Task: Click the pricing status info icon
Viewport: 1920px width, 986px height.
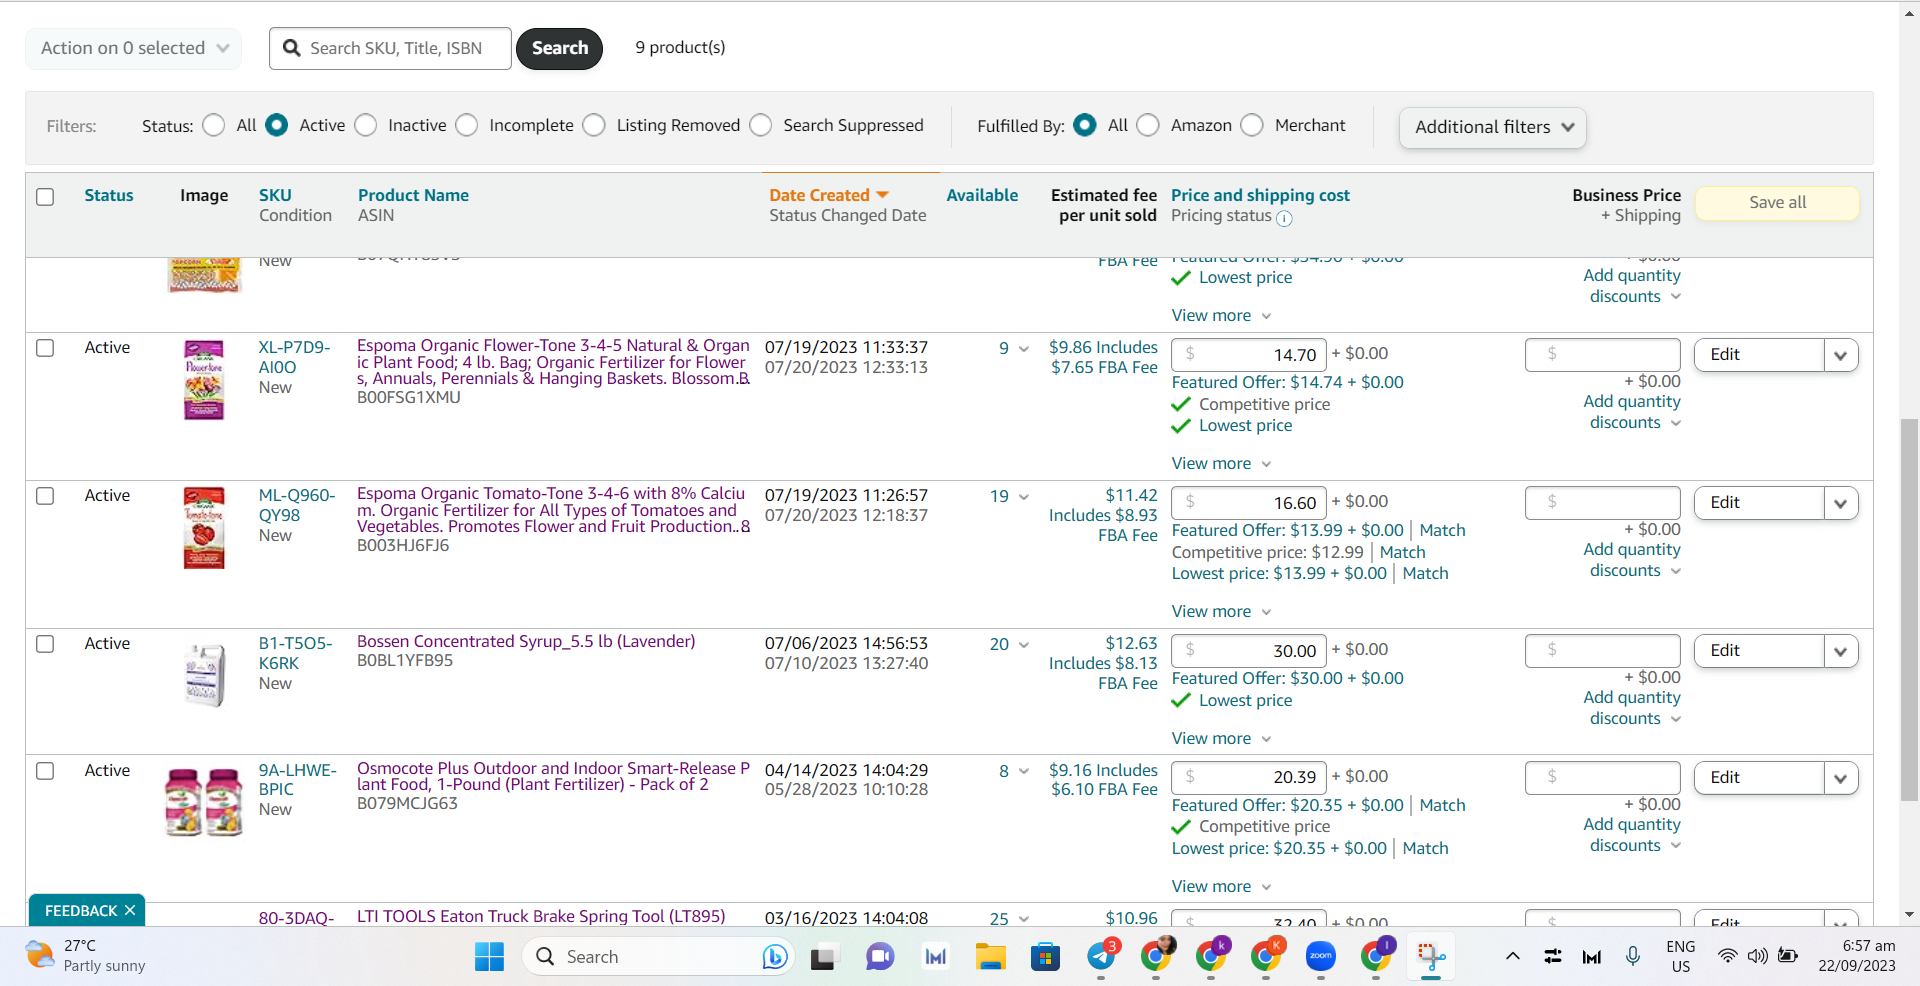Action: coord(1284,218)
